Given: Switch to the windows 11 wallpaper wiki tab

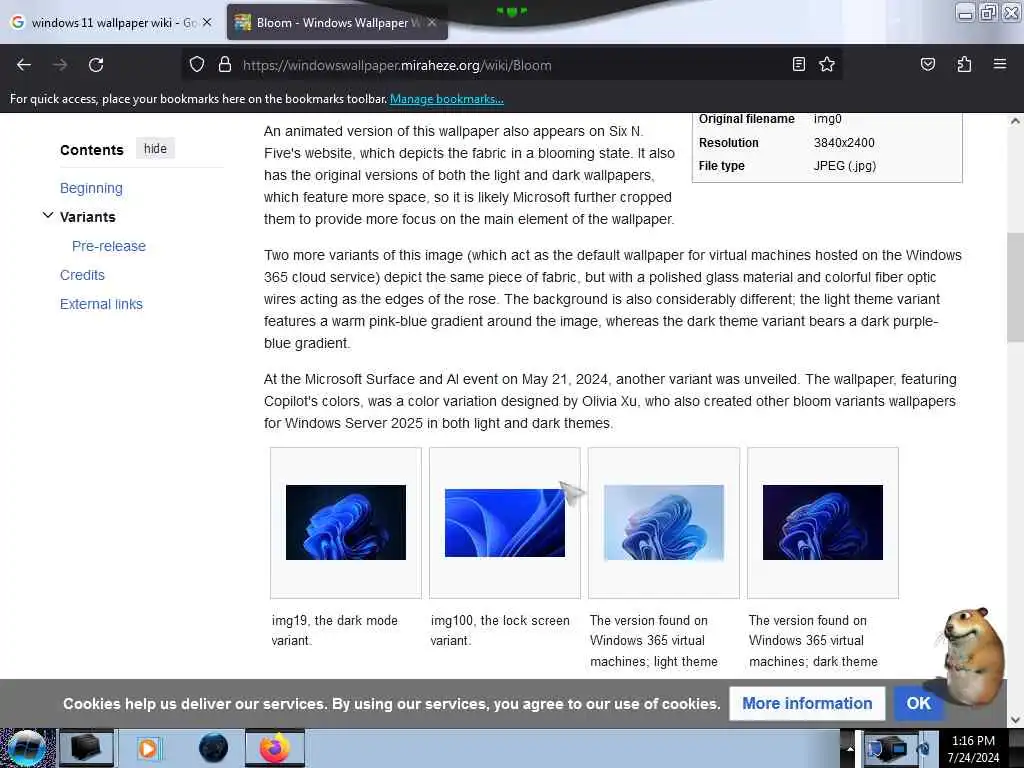Looking at the screenshot, I should (x=111, y=22).
